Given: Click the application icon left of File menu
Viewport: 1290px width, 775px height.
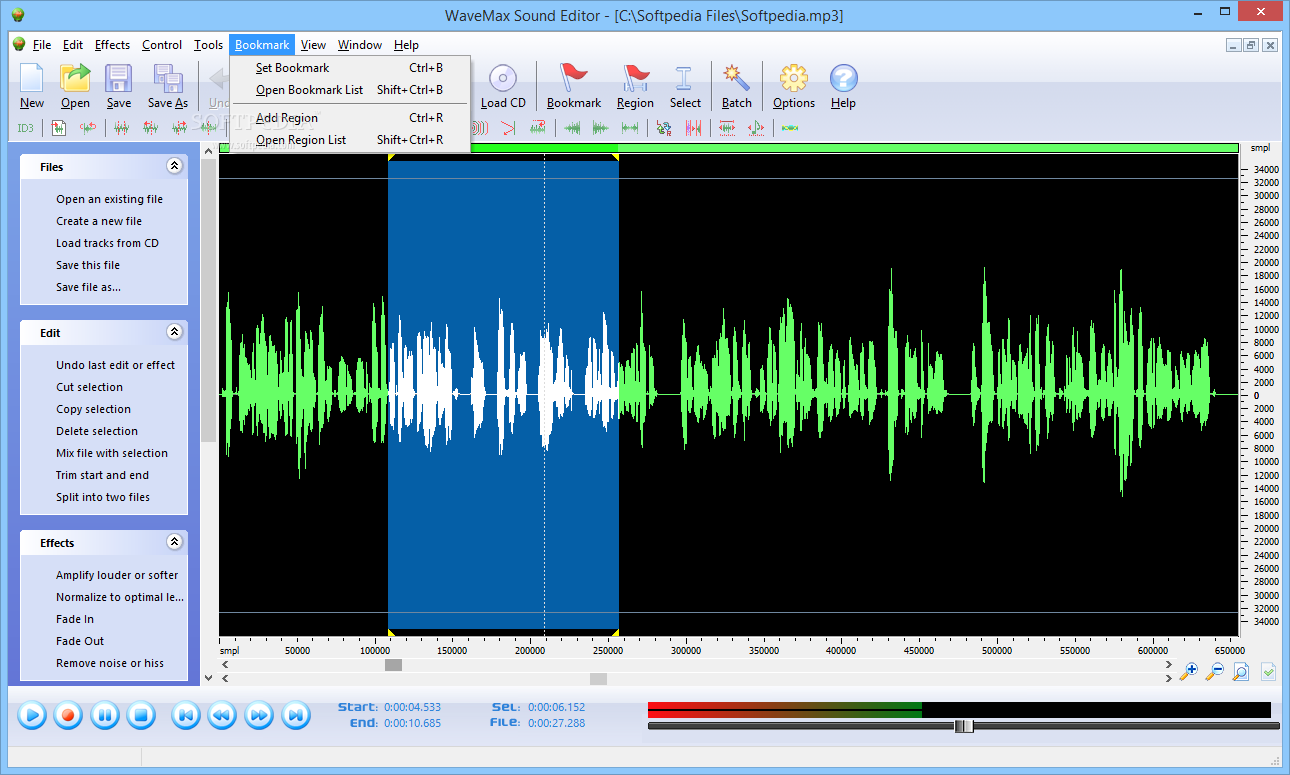Looking at the screenshot, I should (18, 44).
